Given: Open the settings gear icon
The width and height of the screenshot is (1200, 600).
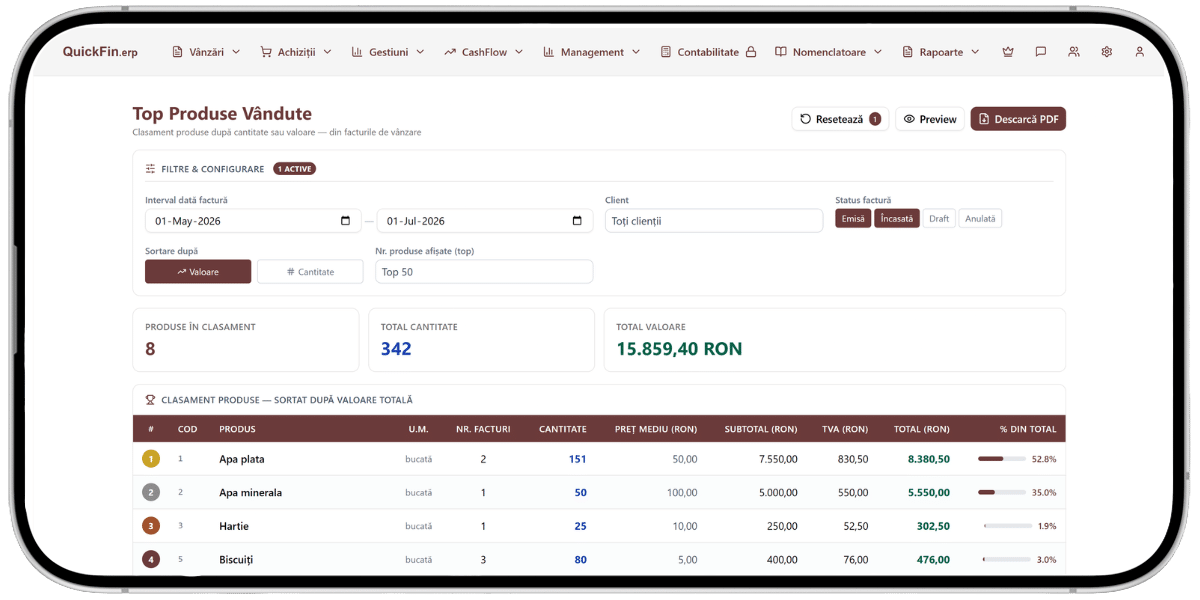Looking at the screenshot, I should 1107,52.
